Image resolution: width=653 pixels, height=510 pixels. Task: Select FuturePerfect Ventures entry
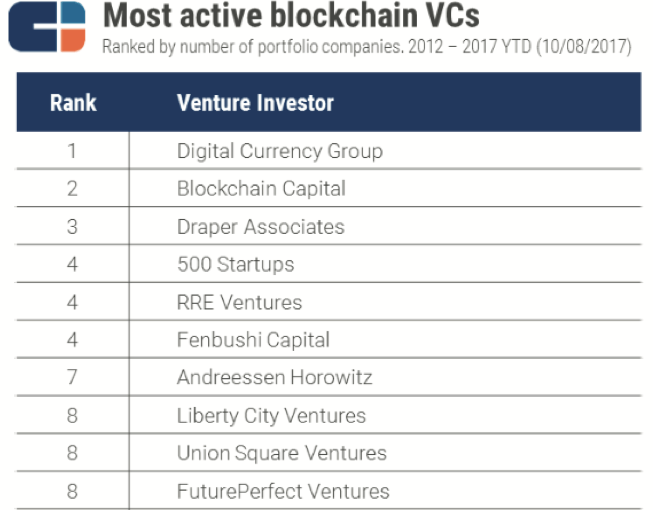click(283, 491)
